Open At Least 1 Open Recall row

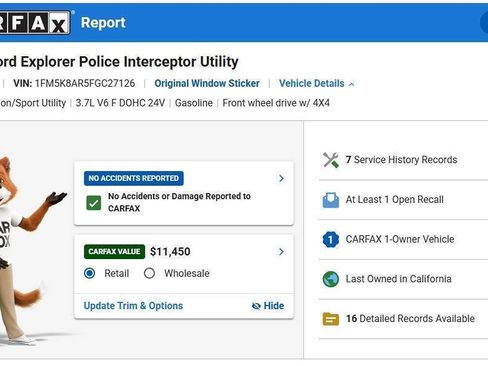point(403,200)
